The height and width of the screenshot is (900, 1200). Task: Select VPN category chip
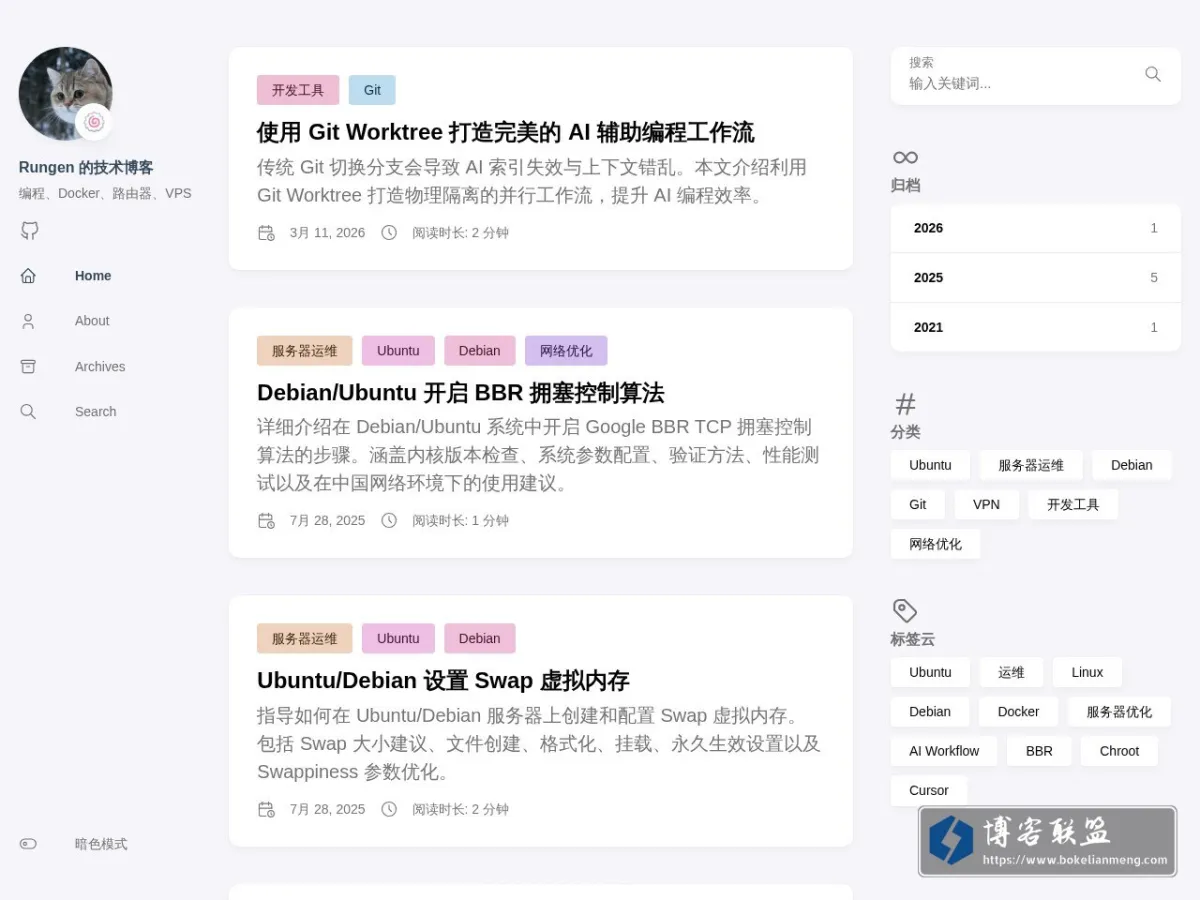point(986,505)
